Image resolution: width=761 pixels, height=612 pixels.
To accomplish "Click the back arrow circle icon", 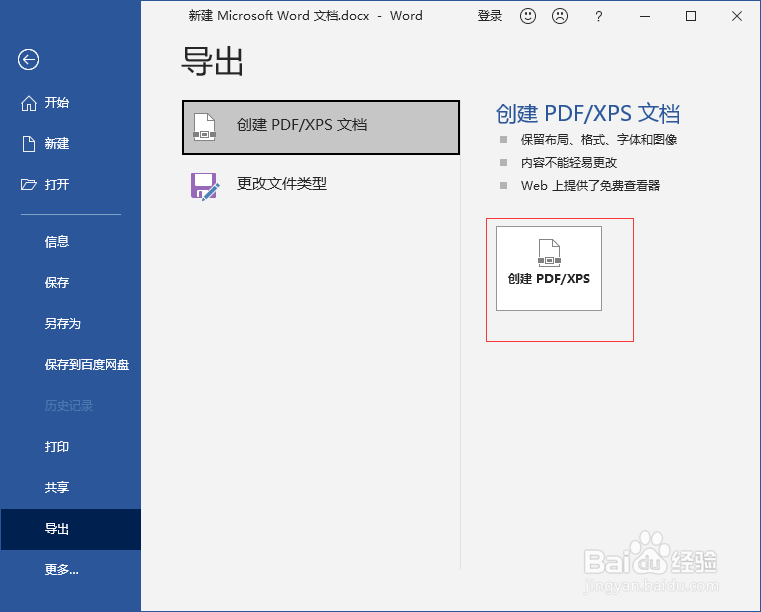I will click(28, 60).
